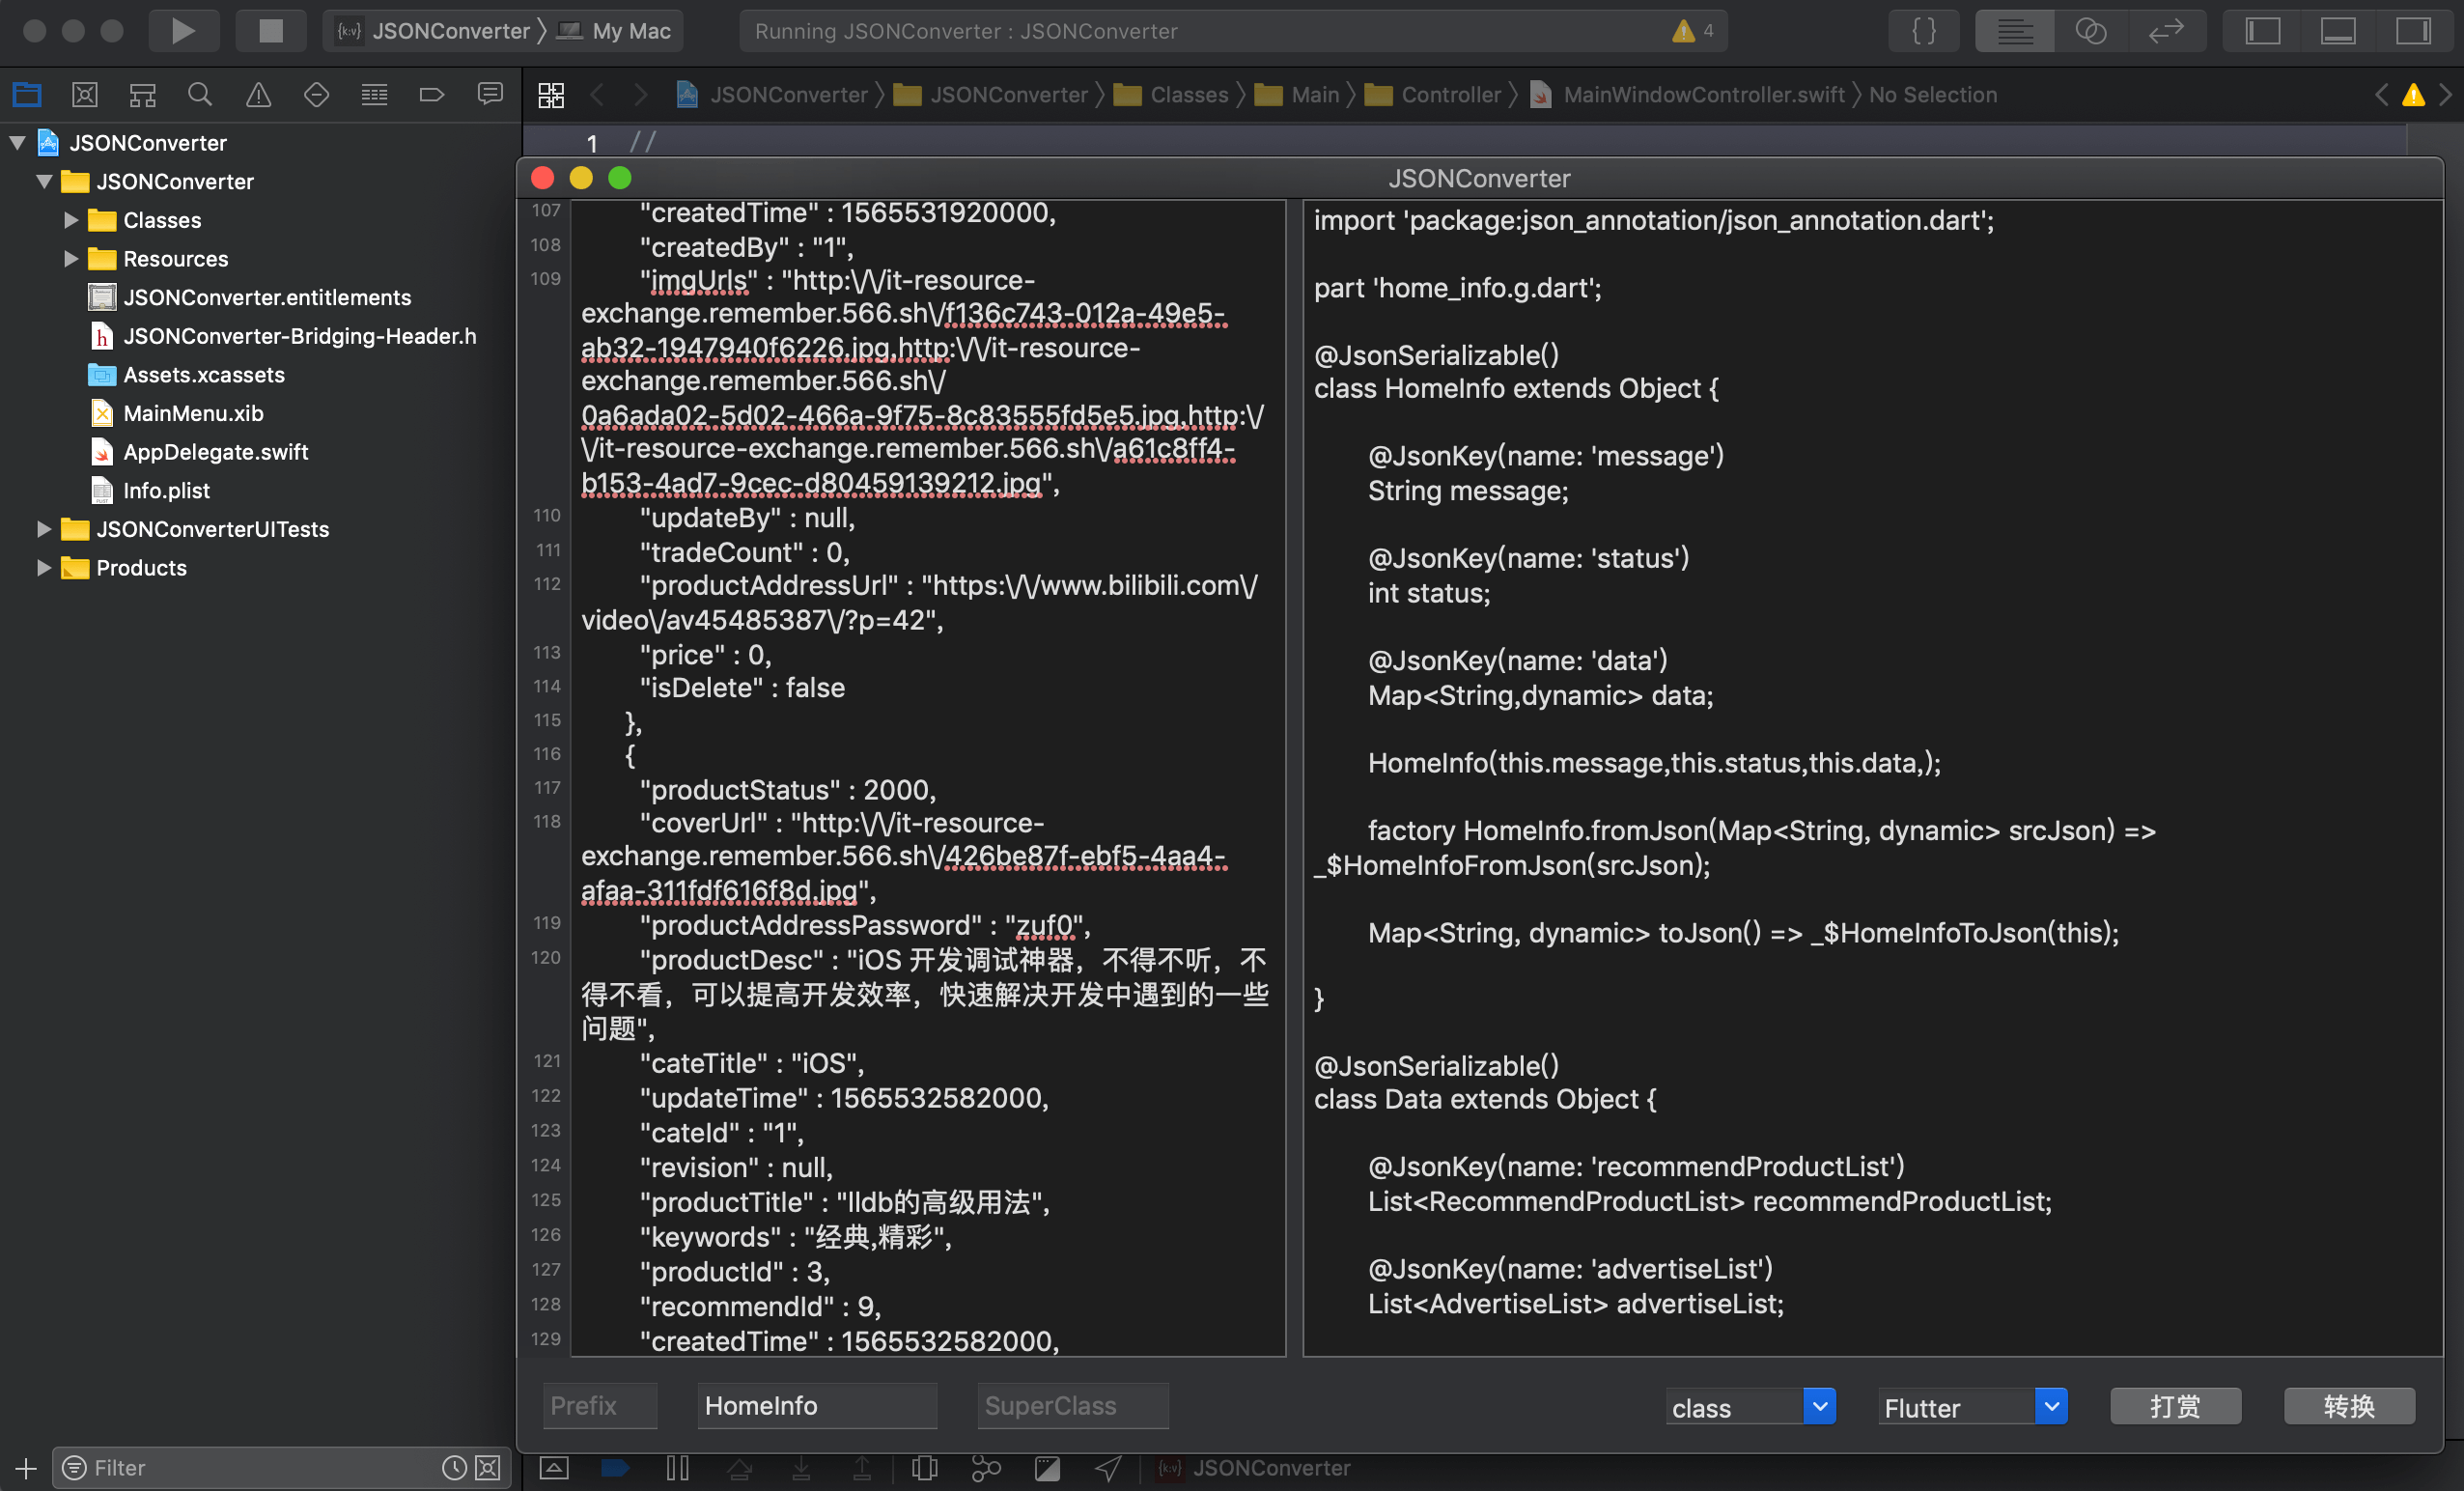The image size is (2464, 1491).
Task: Click the Stop button in toolbar
Action: pyautogui.click(x=270, y=31)
